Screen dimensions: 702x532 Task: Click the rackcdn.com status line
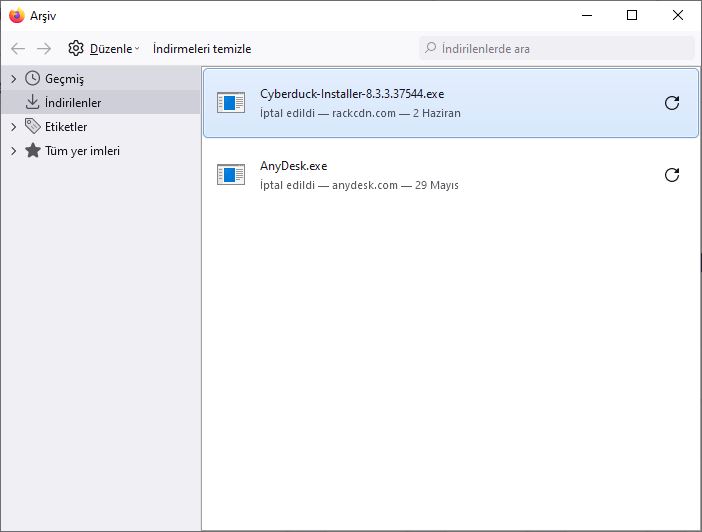360,113
